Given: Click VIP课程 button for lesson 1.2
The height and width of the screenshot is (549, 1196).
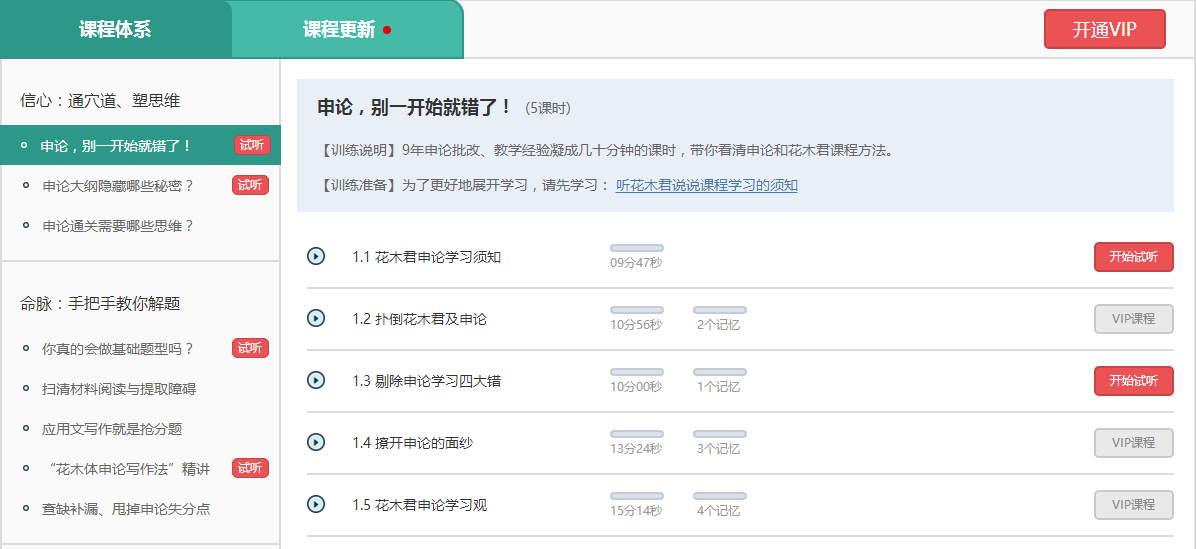Looking at the screenshot, I should [1133, 319].
